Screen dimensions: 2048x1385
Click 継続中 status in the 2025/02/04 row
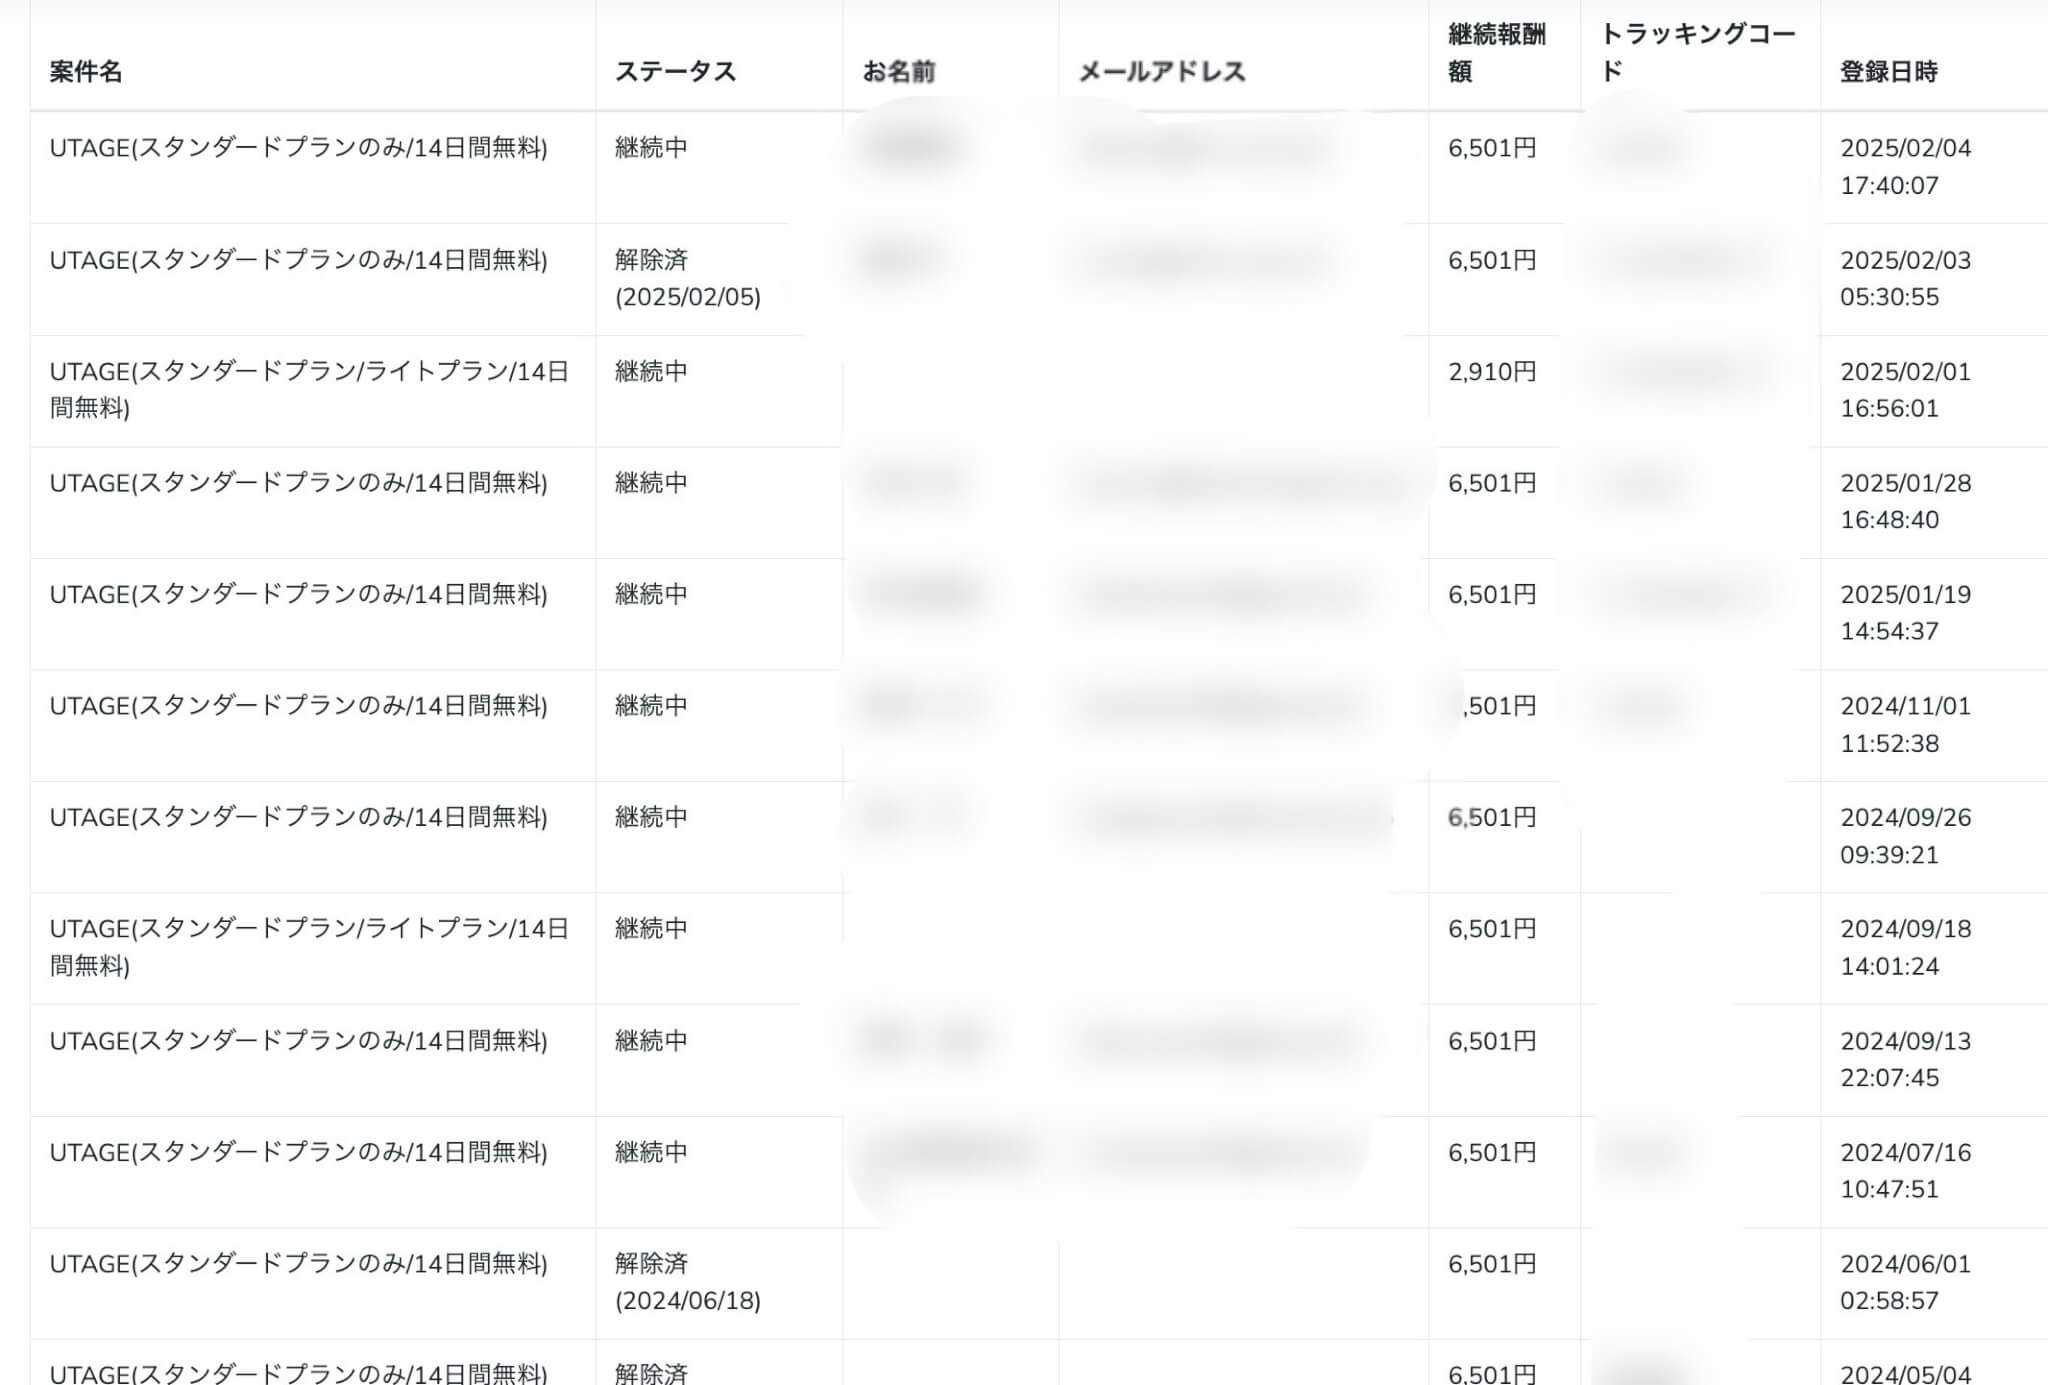tap(651, 147)
